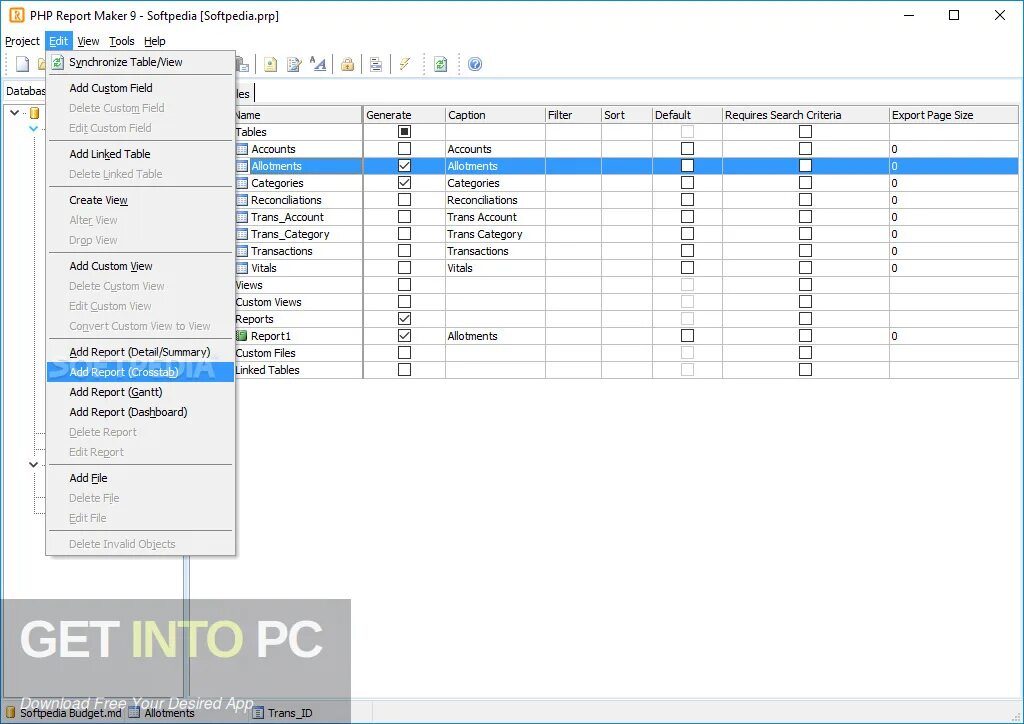Choose Add Report (Dashboard)
Image resolution: width=1024 pixels, height=724 pixels.
point(140,412)
